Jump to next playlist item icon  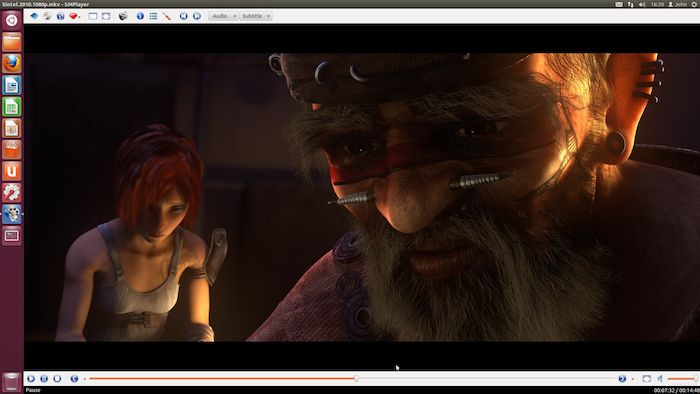(x=197, y=16)
